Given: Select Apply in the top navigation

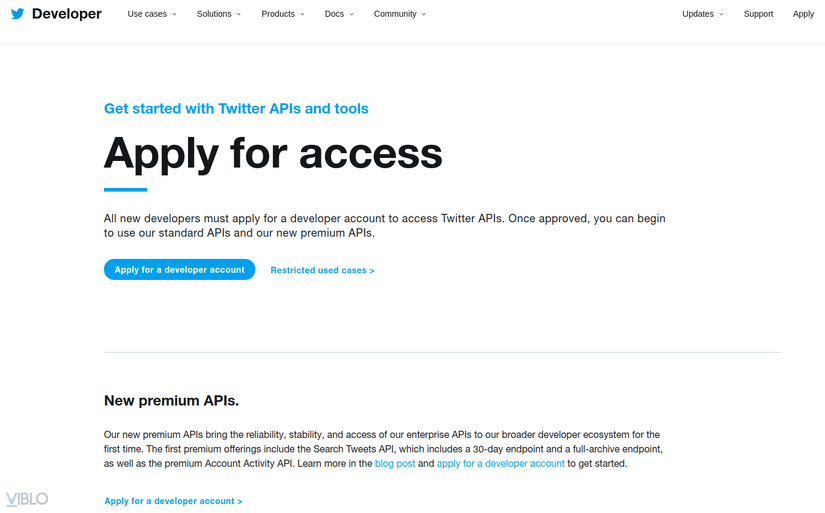Looking at the screenshot, I should (803, 14).
